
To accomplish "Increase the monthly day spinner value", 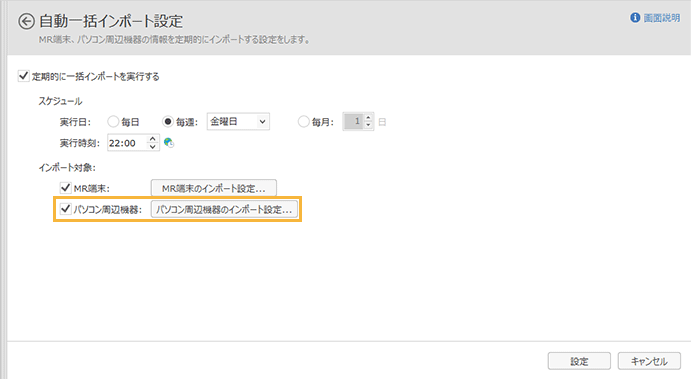I will (x=369, y=118).
